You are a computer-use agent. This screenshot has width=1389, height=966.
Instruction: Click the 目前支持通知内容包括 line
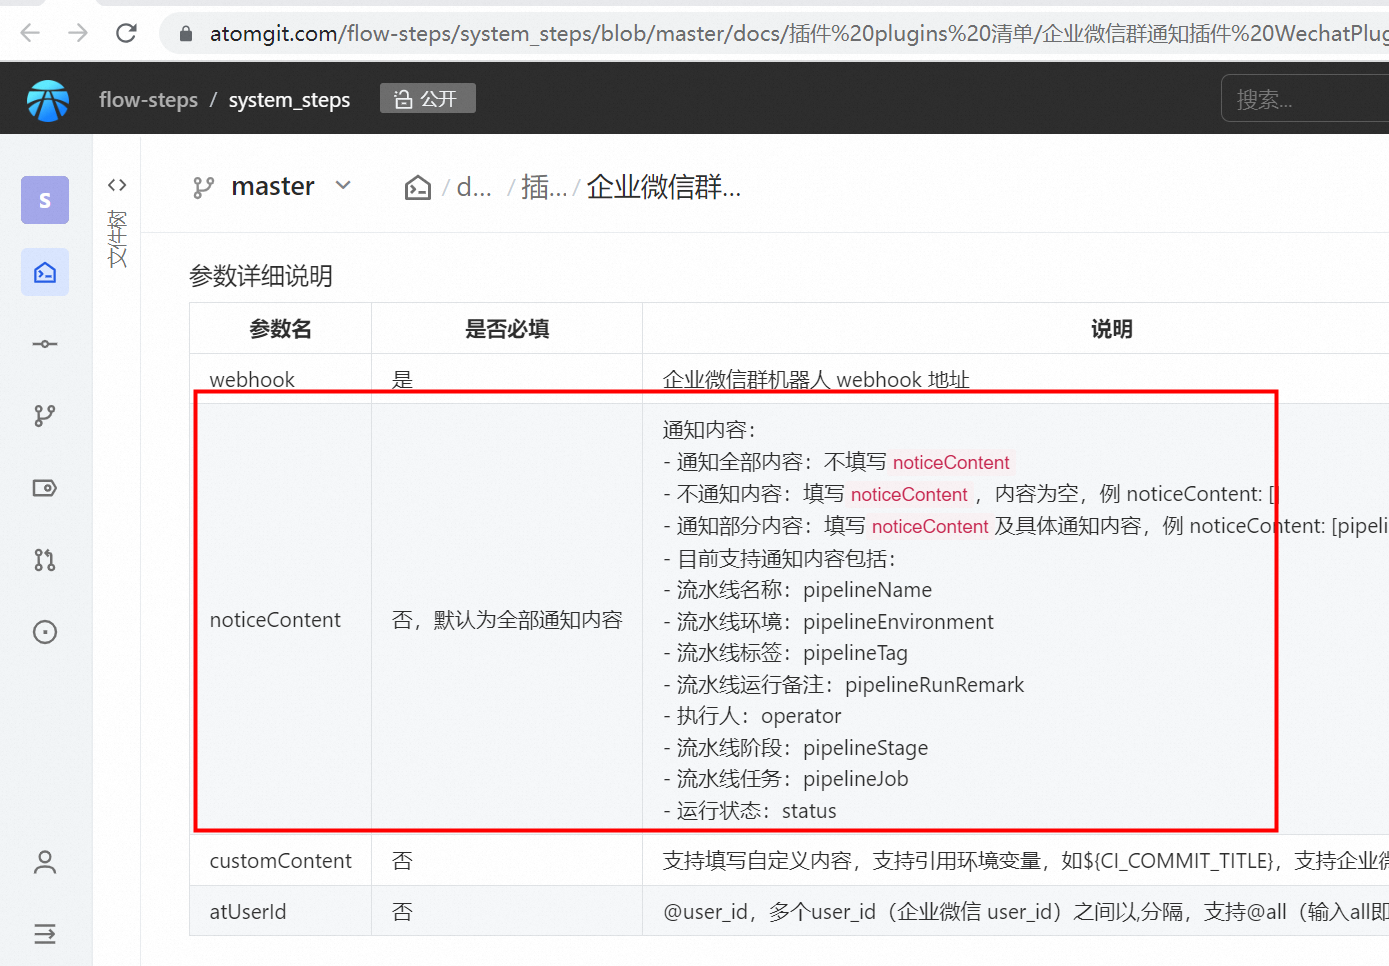(779, 559)
